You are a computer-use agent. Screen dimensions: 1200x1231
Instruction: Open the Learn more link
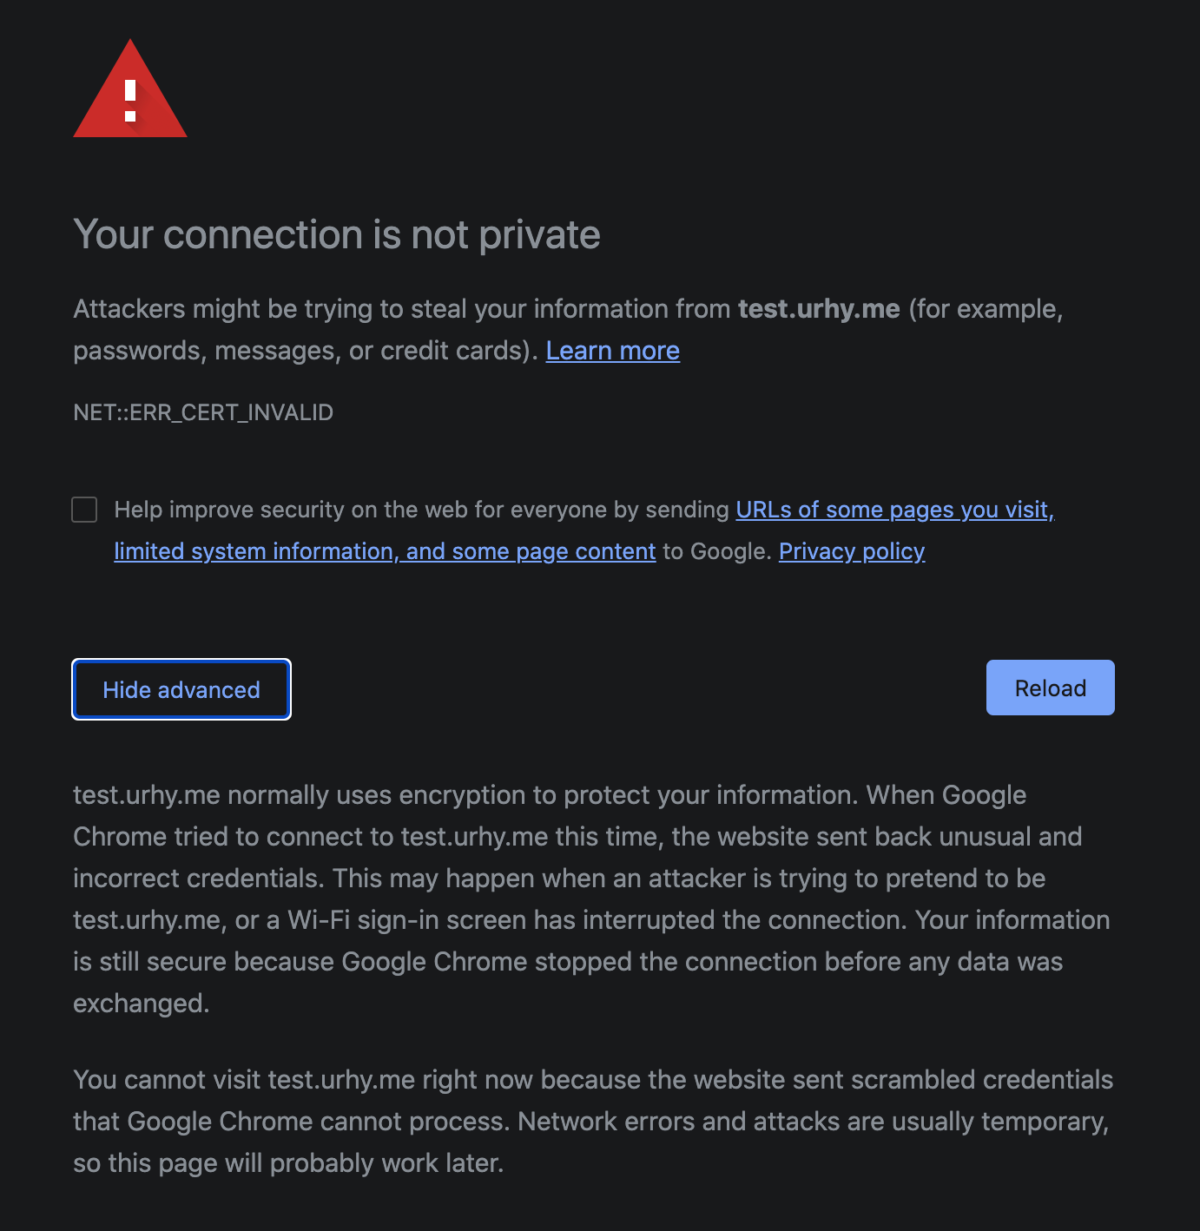click(612, 351)
